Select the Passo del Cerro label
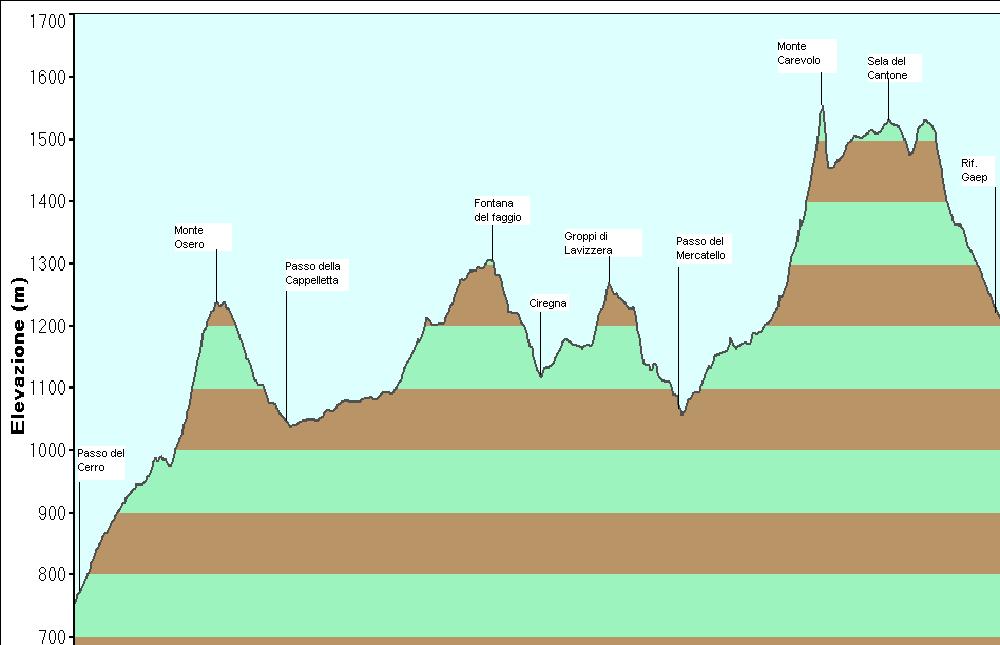Viewport: 1000px width, 645px height. (x=101, y=460)
